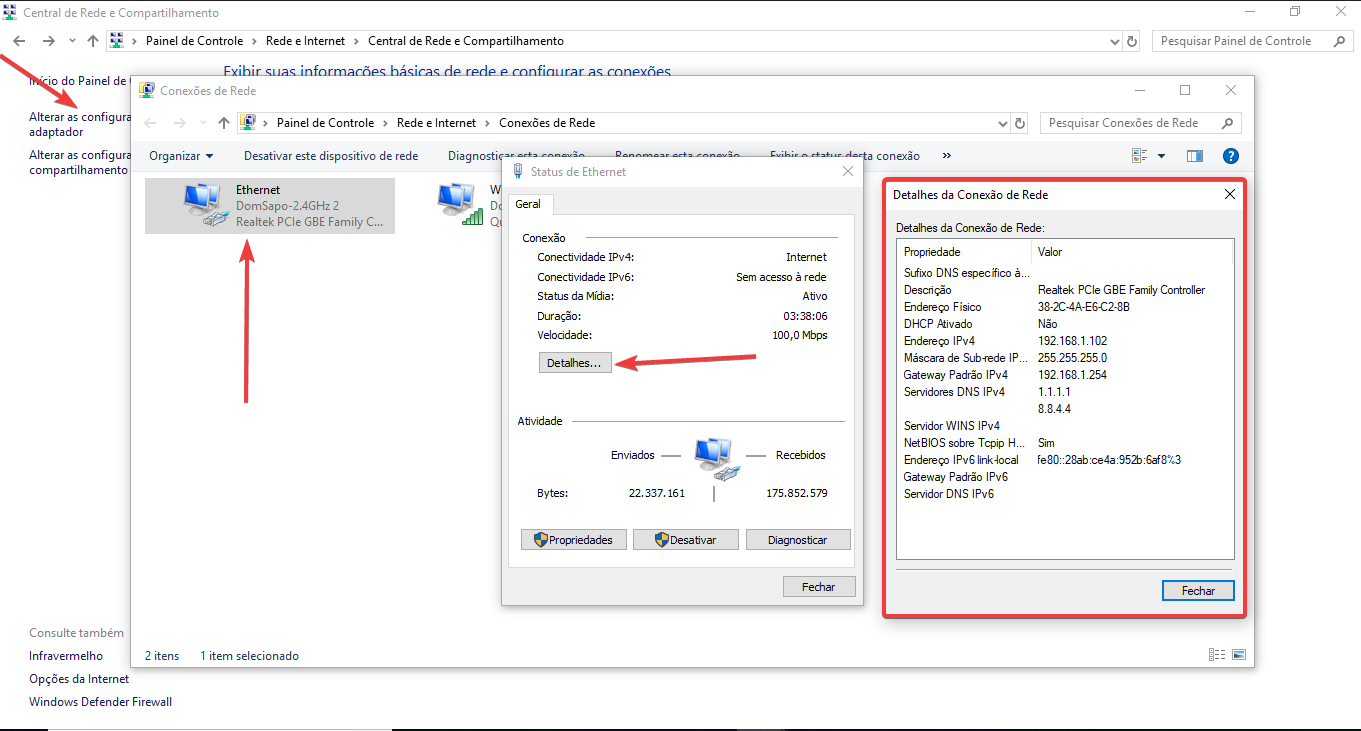The image size is (1361, 731).
Task: Click the Propriedades button
Action: [573, 539]
